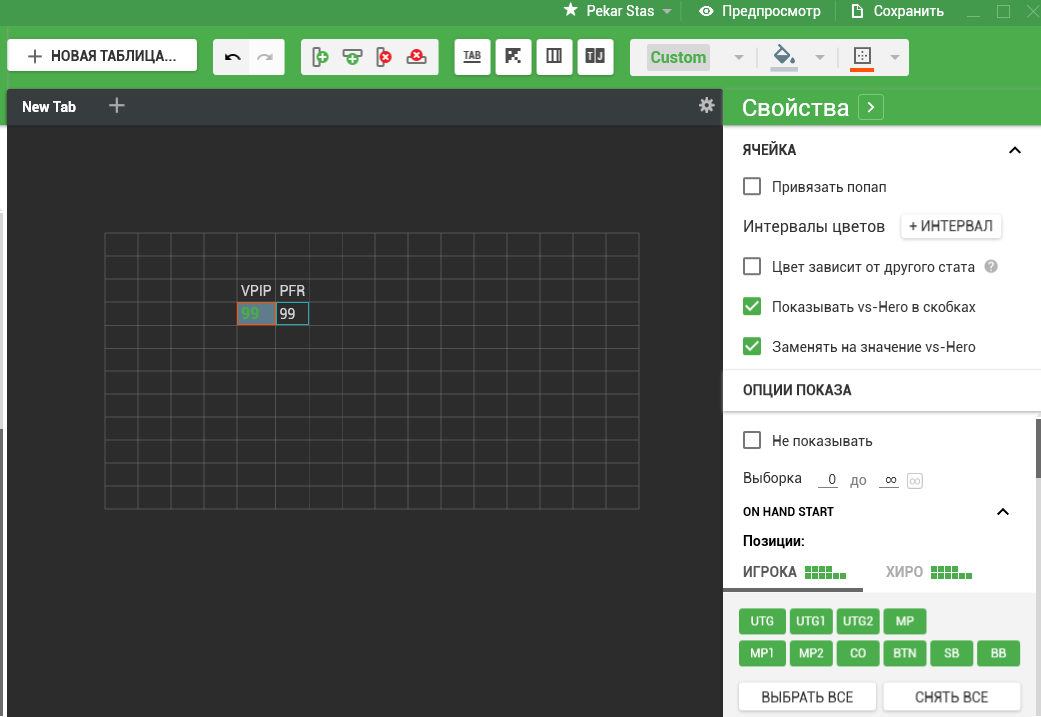Click the border color swatch
This screenshot has height=717, width=1041.
tap(861, 57)
